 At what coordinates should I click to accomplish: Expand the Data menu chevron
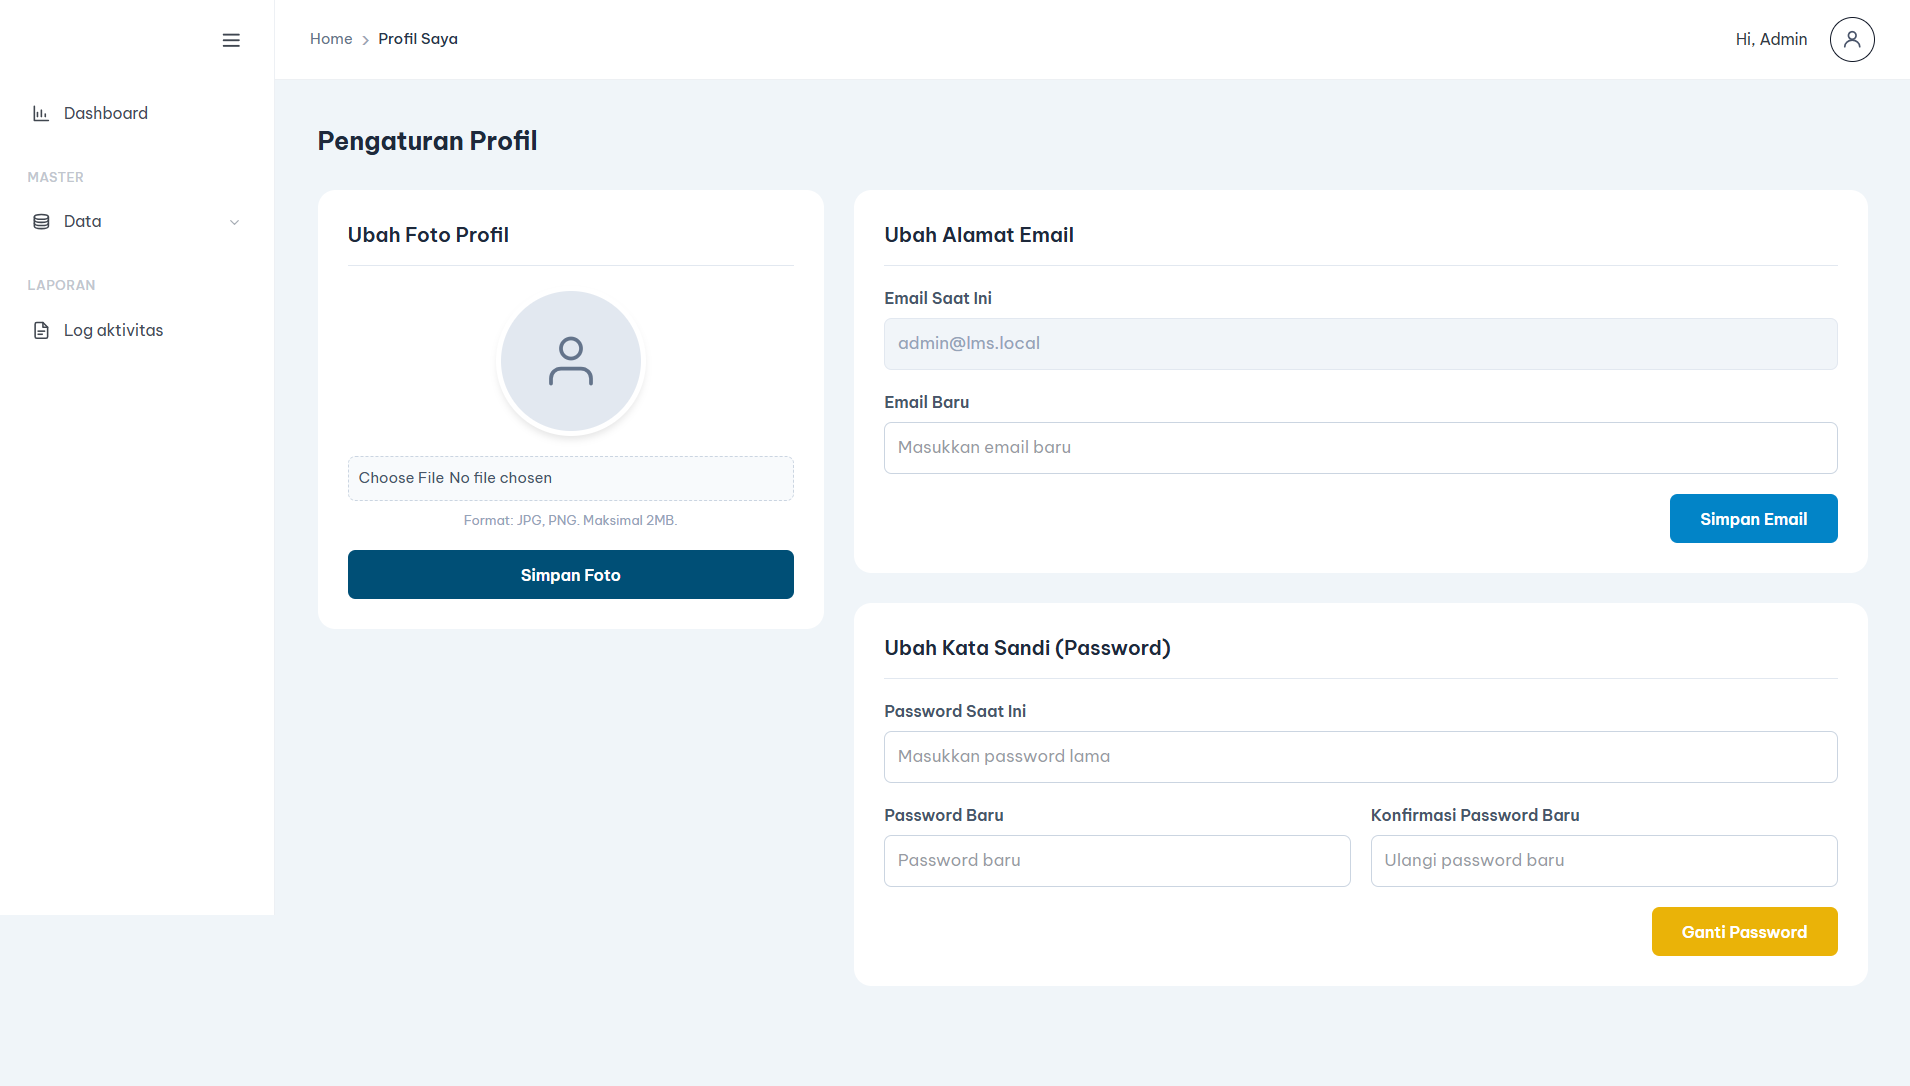[x=234, y=222]
